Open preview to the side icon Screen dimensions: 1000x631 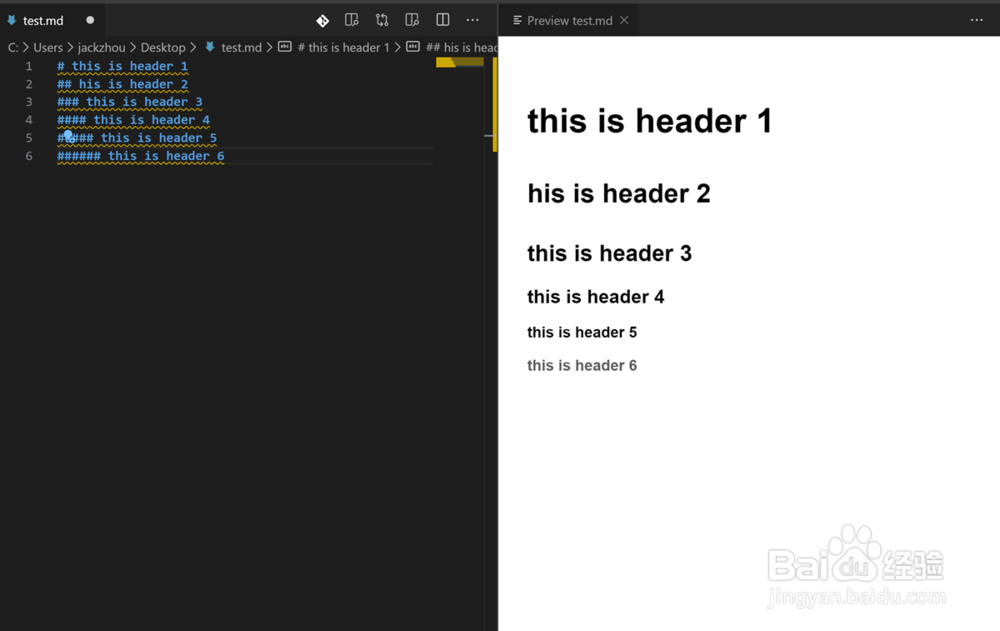click(351, 20)
